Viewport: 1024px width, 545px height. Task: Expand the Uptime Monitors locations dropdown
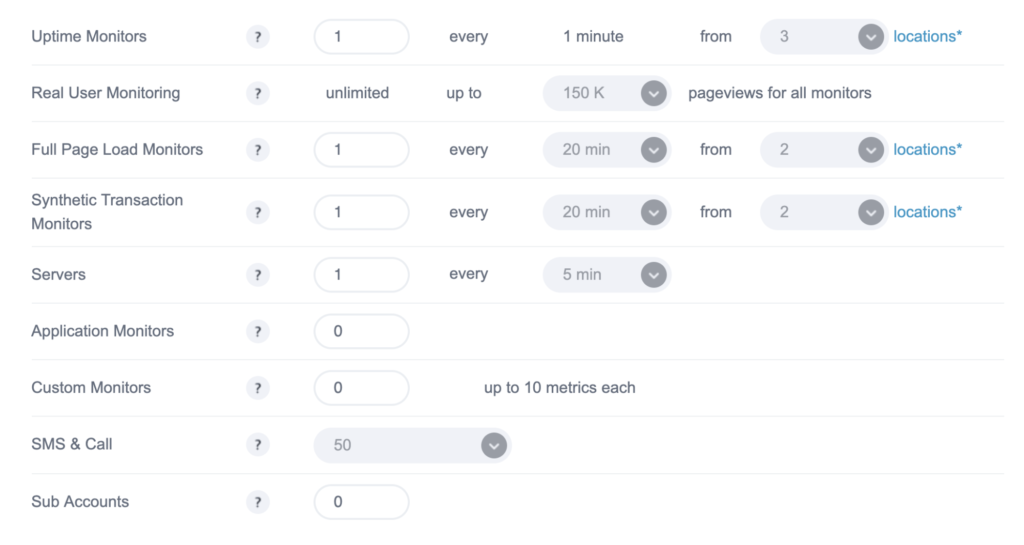point(824,37)
